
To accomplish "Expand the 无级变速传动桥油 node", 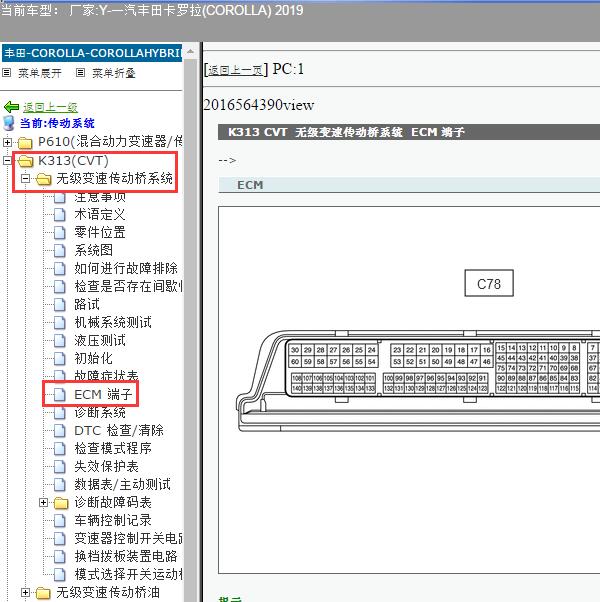I will pos(25,592).
